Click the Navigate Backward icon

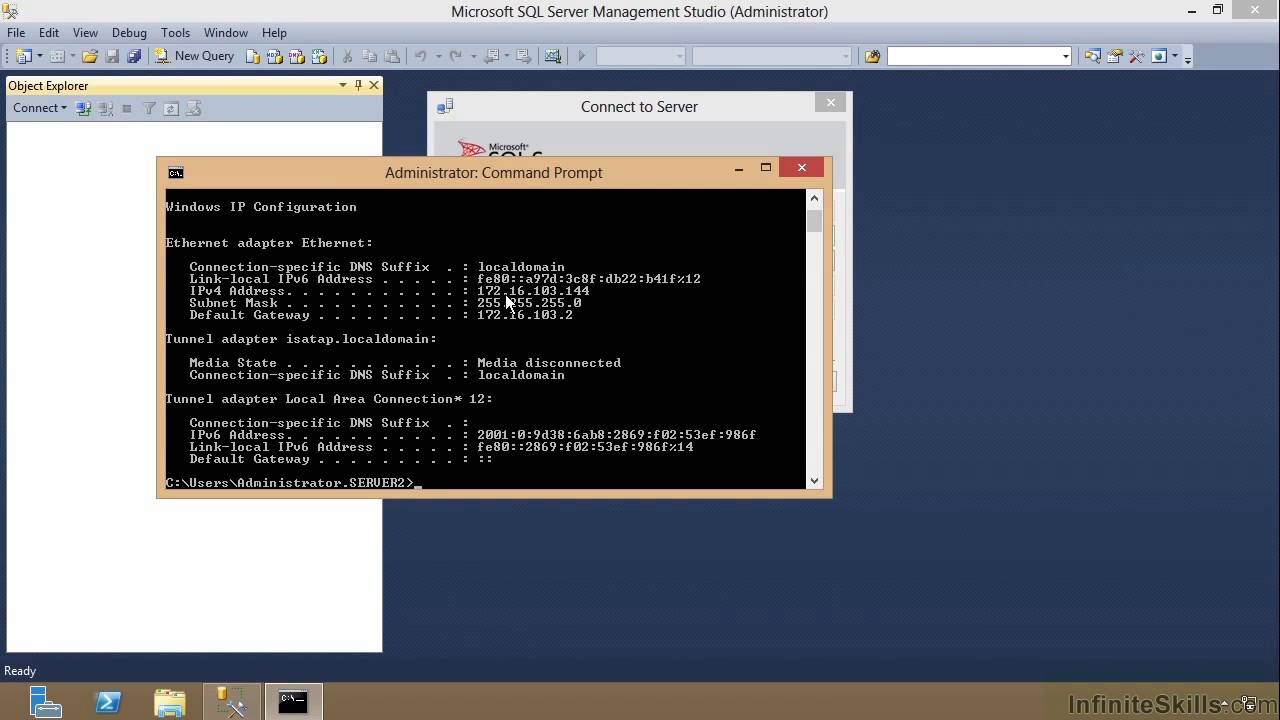click(x=491, y=57)
